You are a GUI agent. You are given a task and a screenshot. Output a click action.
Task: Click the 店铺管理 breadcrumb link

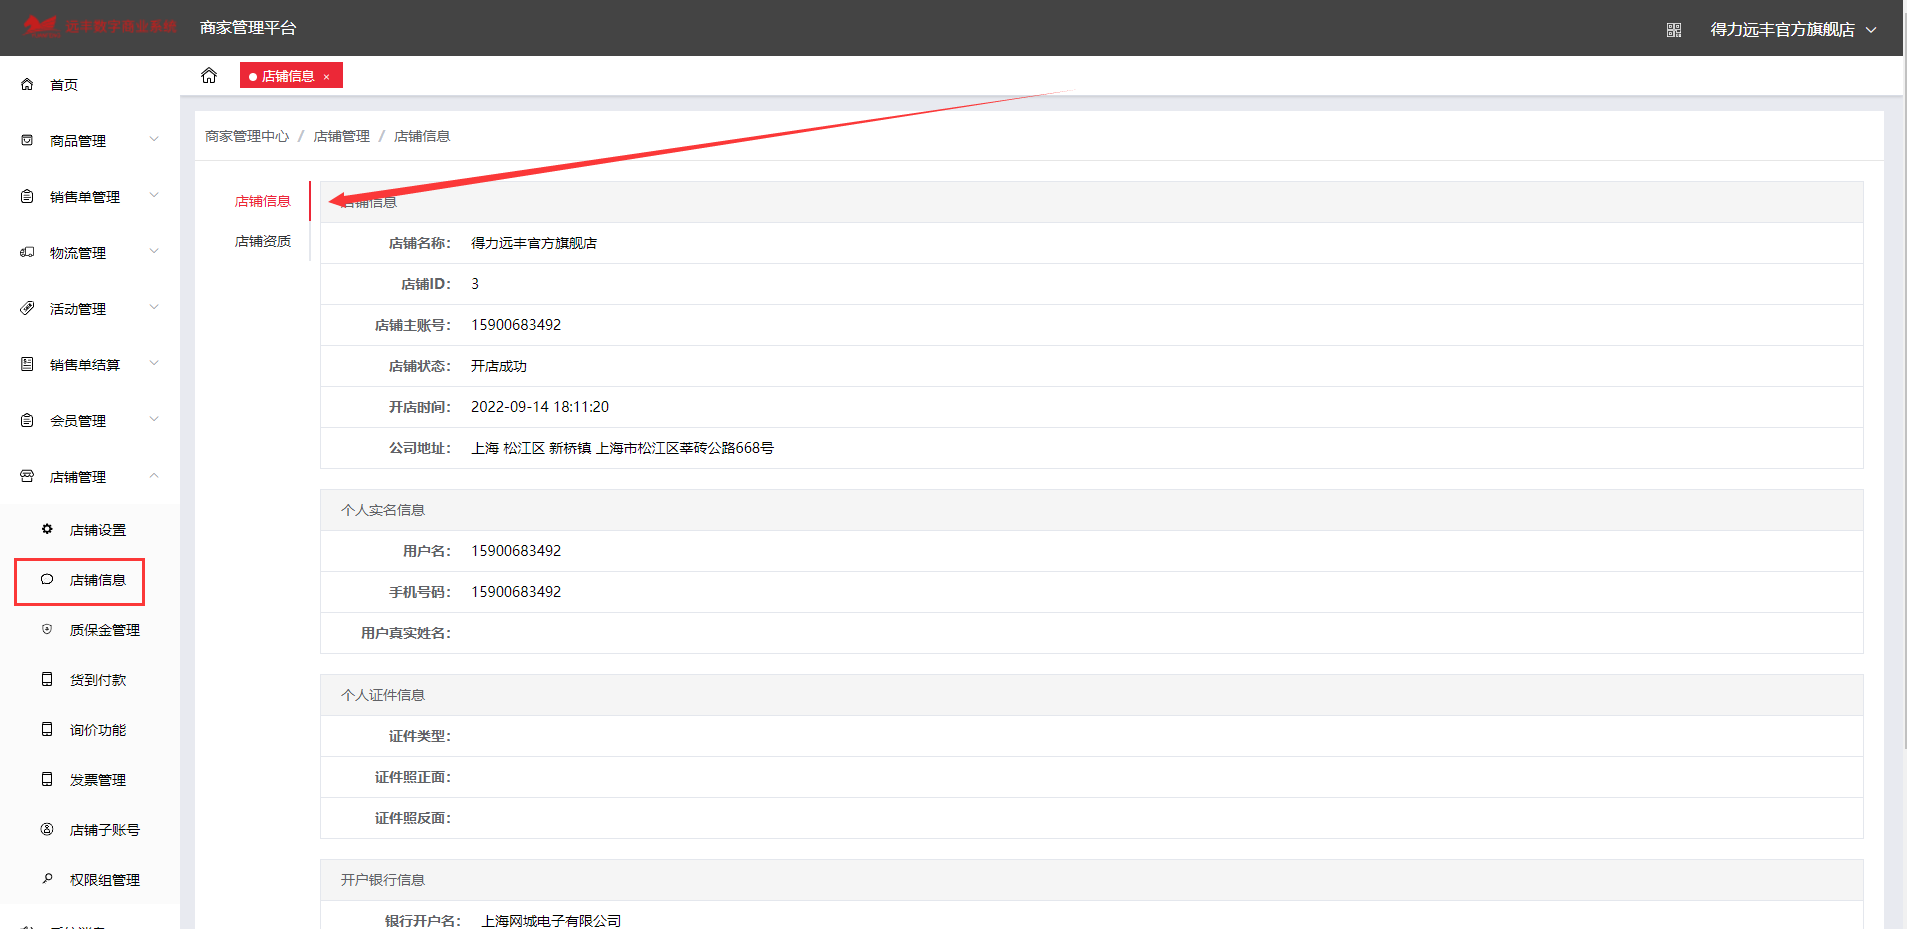342,136
